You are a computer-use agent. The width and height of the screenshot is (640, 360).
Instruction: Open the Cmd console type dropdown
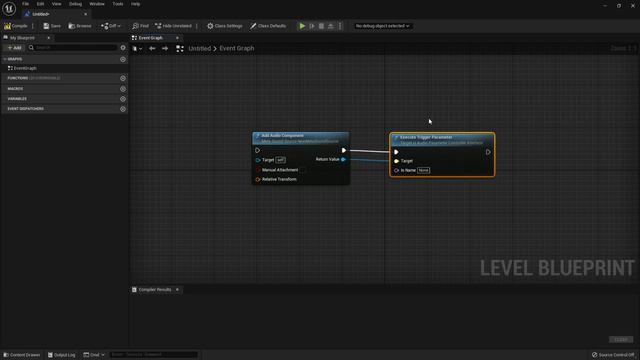pyautogui.click(x=94, y=355)
